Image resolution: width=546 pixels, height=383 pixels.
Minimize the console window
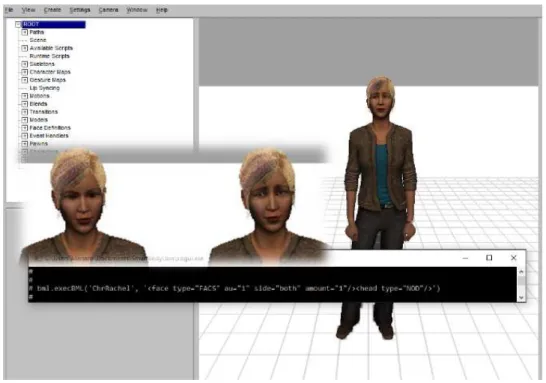(x=466, y=258)
